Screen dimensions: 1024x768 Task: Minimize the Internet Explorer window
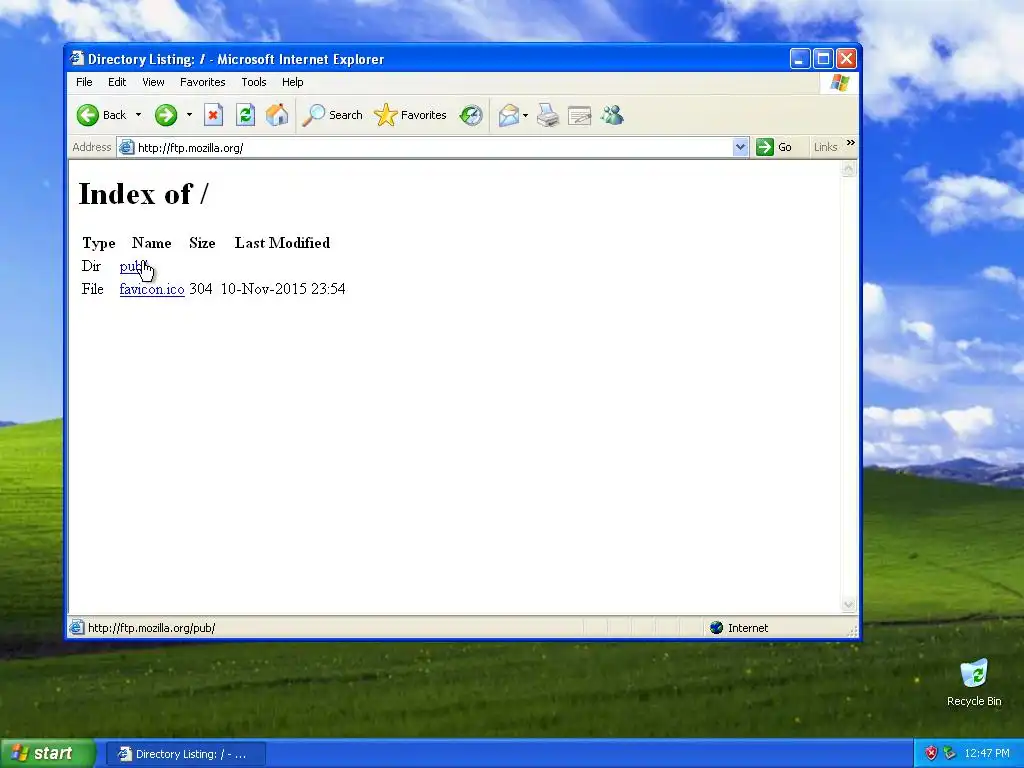(x=800, y=59)
